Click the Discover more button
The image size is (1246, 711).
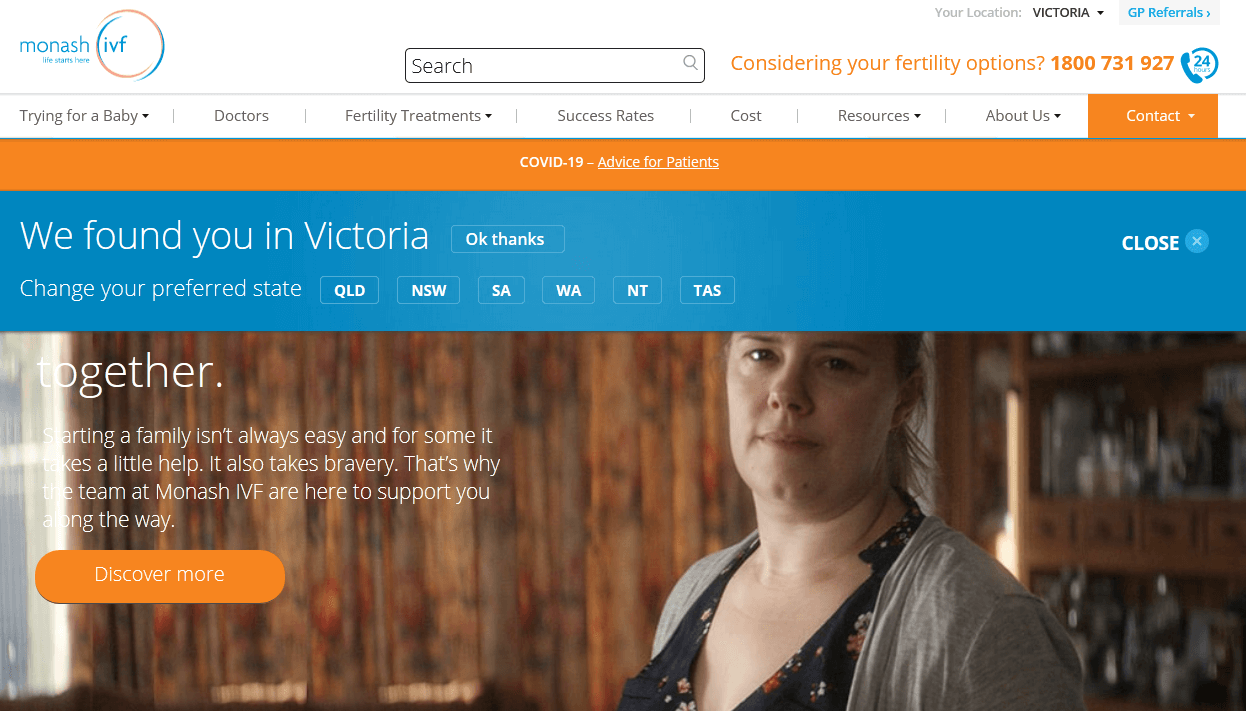click(x=160, y=575)
